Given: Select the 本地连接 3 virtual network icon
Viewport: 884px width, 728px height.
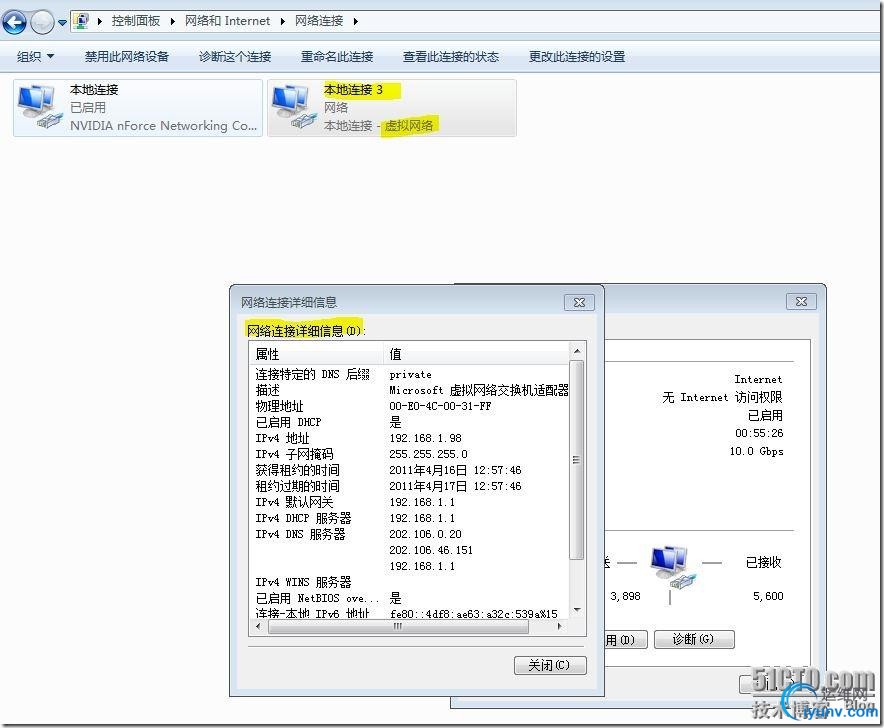Looking at the screenshot, I should coord(293,107).
